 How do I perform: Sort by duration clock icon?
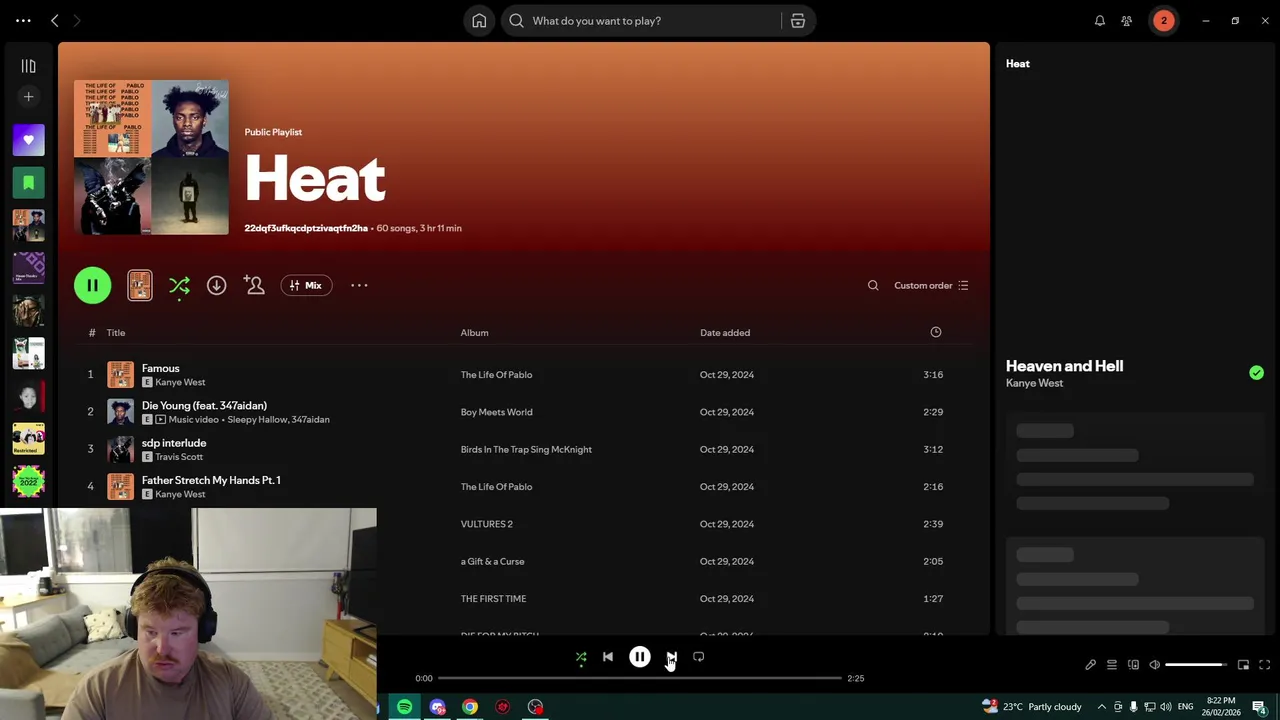[x=936, y=332]
